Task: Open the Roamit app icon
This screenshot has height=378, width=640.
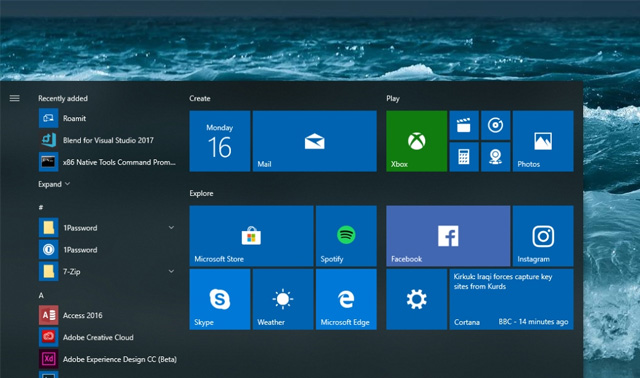Action: click(49, 118)
